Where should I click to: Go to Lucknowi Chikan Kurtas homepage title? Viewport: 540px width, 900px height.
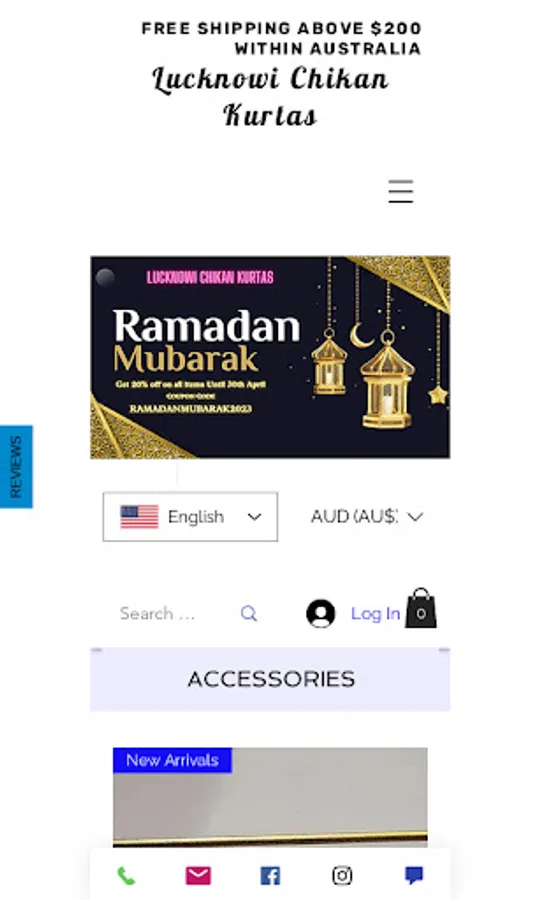[270, 96]
